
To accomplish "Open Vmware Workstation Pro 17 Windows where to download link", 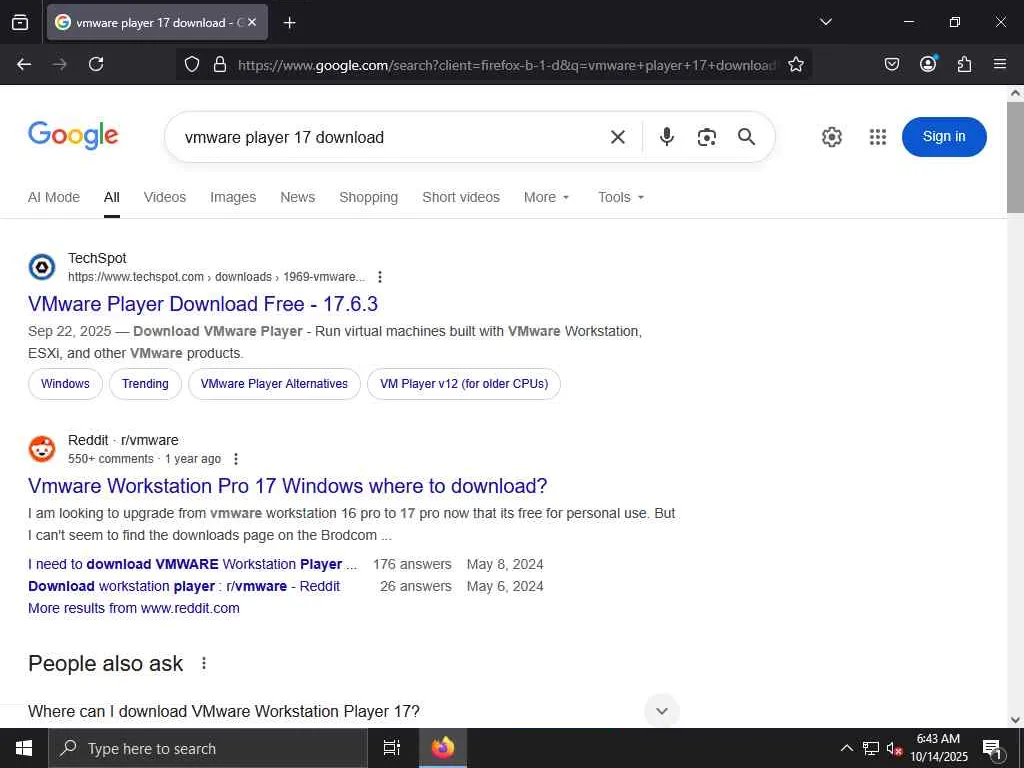I will 287,486.
